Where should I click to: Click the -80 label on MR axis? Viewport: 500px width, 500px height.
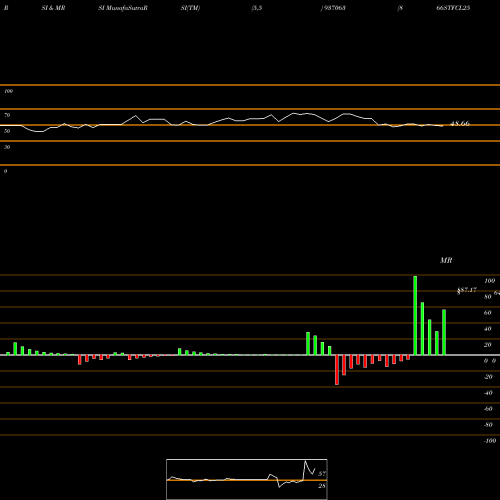pos(488,425)
